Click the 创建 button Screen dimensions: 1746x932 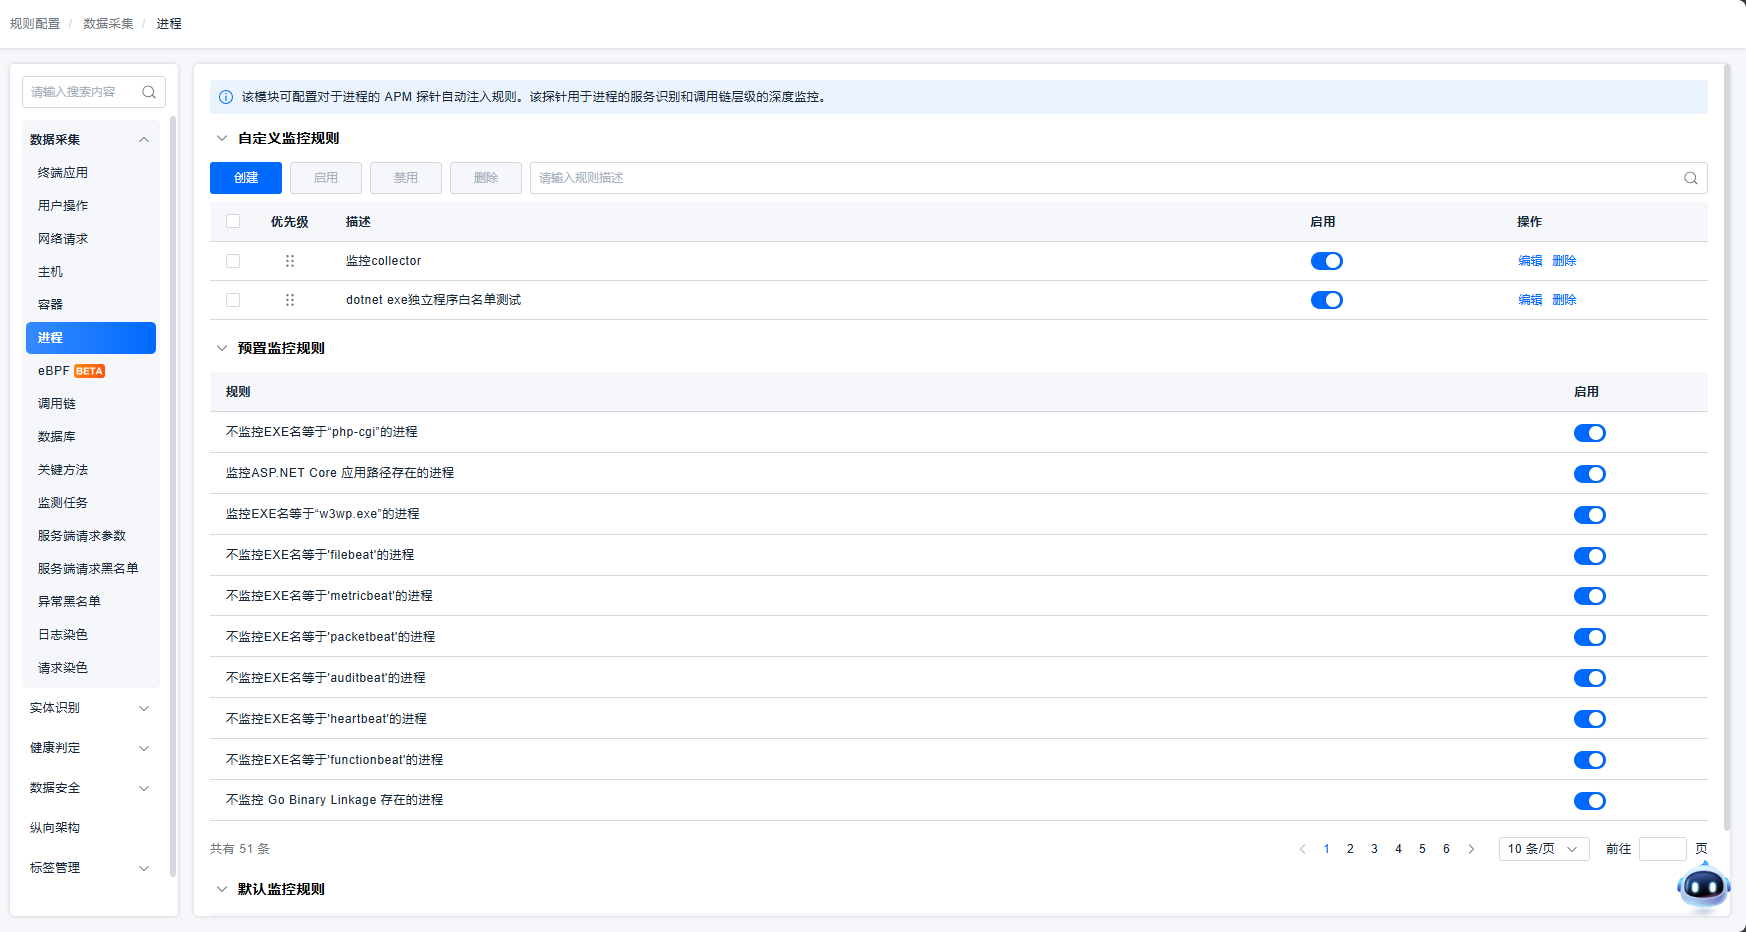pyautogui.click(x=246, y=178)
